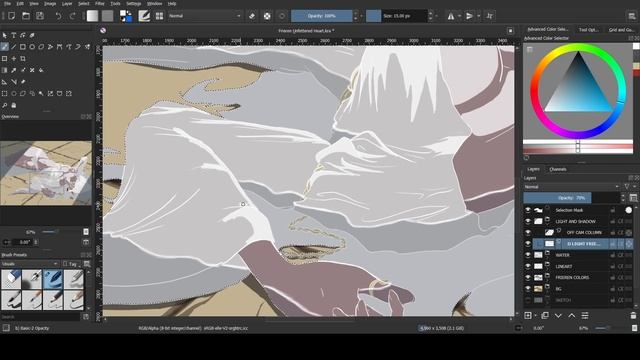The height and width of the screenshot is (360, 640).
Task: Hide the WATER layer
Action: pos(528,255)
